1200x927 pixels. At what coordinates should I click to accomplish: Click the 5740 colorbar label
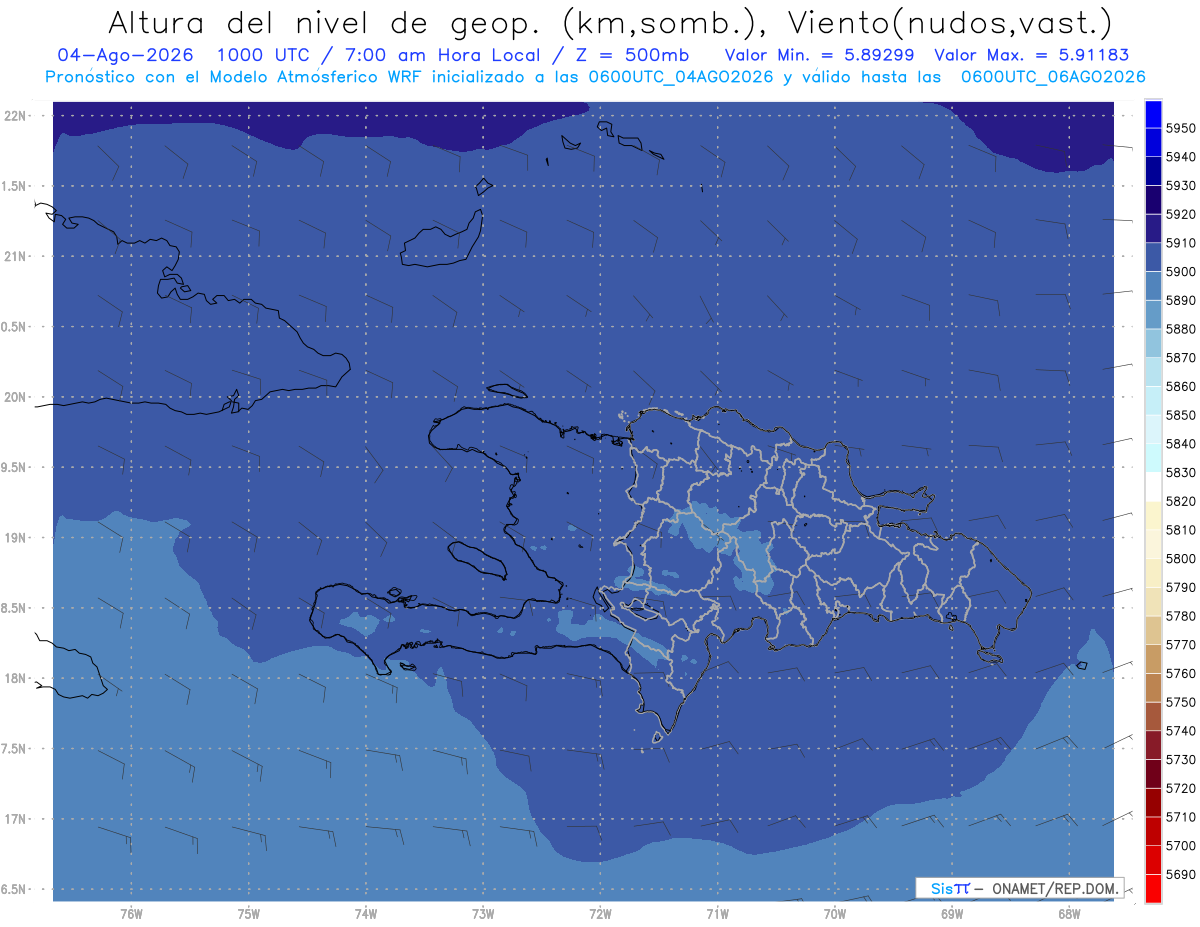1180,731
